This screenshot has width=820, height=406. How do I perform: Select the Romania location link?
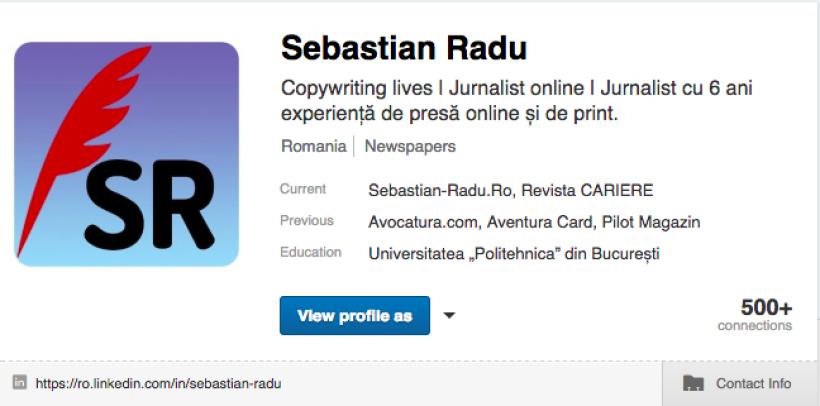click(313, 146)
